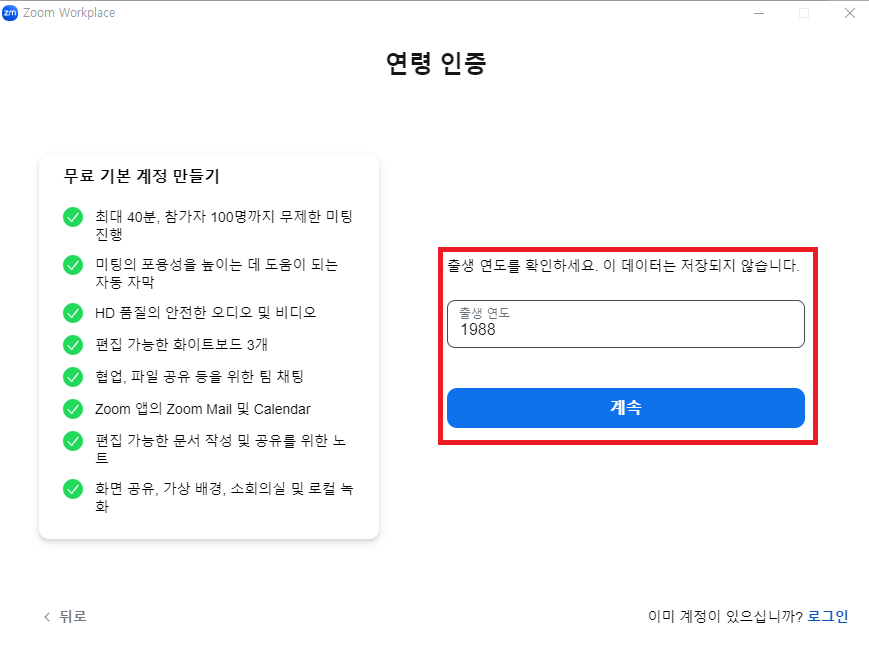Screen dimensions: 869x655
Task: Click the back chevron before 뒤로
Action: pos(46,616)
